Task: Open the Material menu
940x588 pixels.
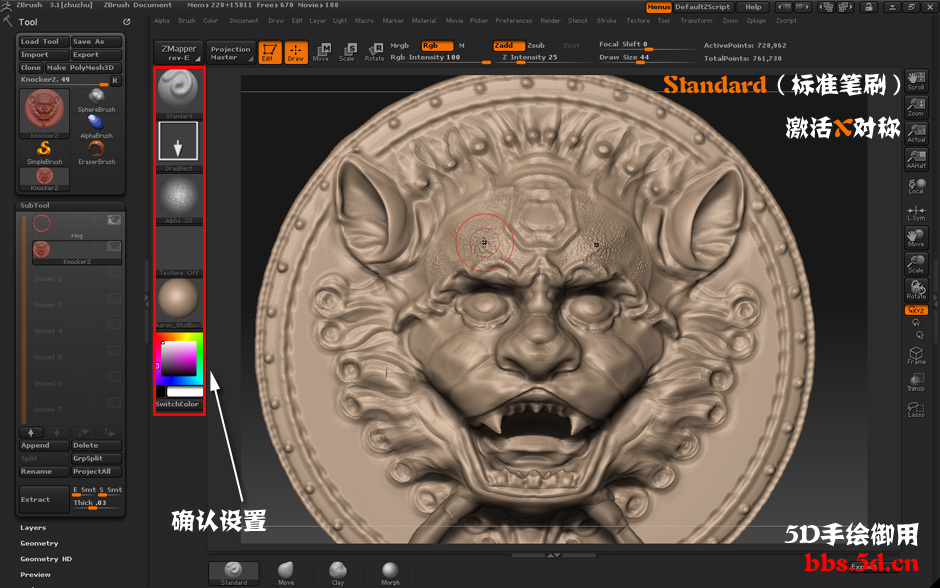Action: coord(424,20)
